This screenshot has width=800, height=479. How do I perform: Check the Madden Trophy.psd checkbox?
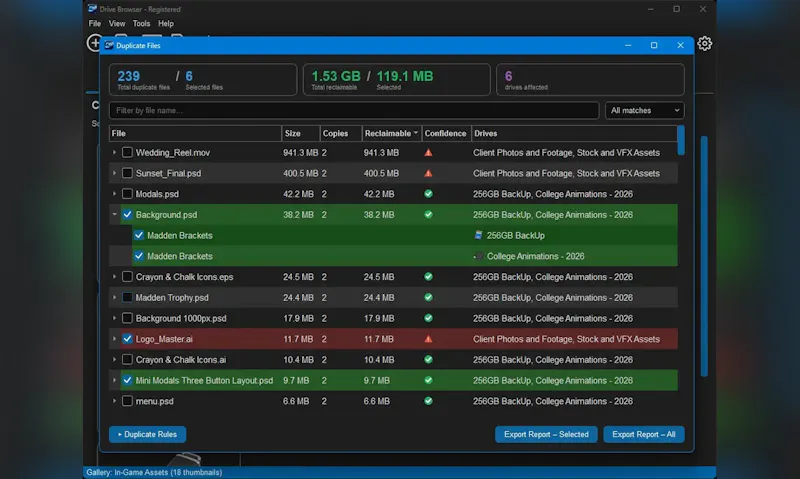coord(127,297)
